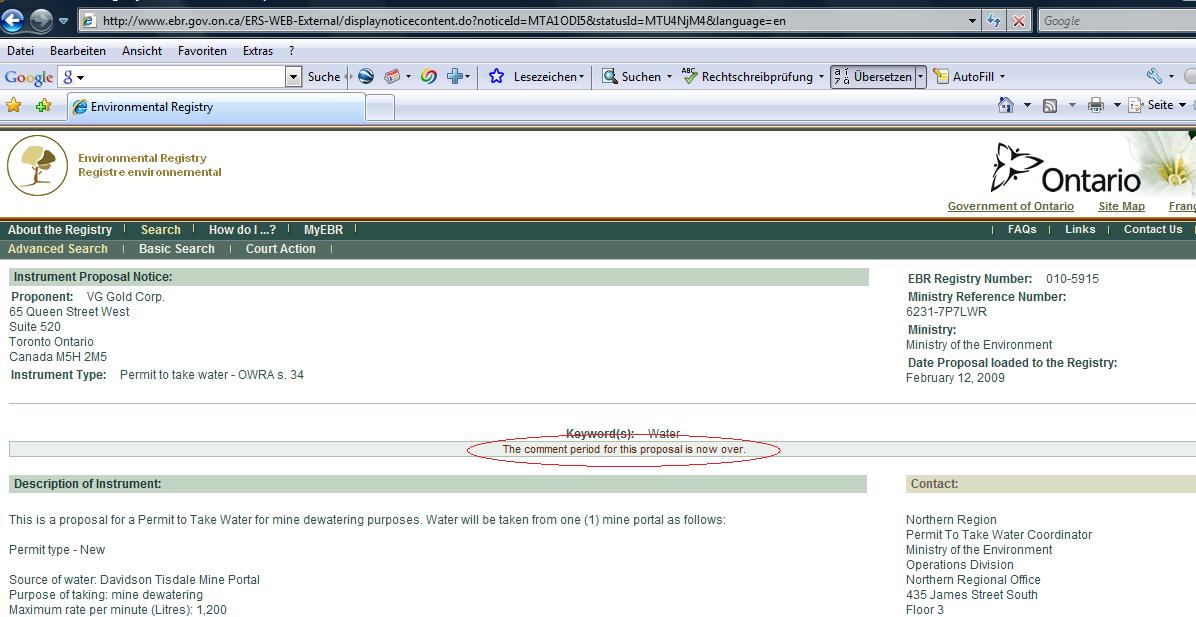Open the recent pages dropdown arrow
This screenshot has height=617, width=1196.
(x=63, y=21)
